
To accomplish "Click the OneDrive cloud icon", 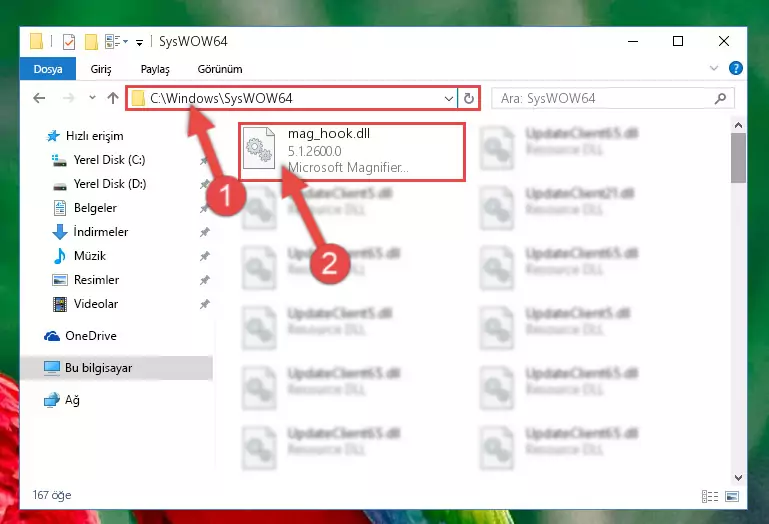I will (51, 336).
